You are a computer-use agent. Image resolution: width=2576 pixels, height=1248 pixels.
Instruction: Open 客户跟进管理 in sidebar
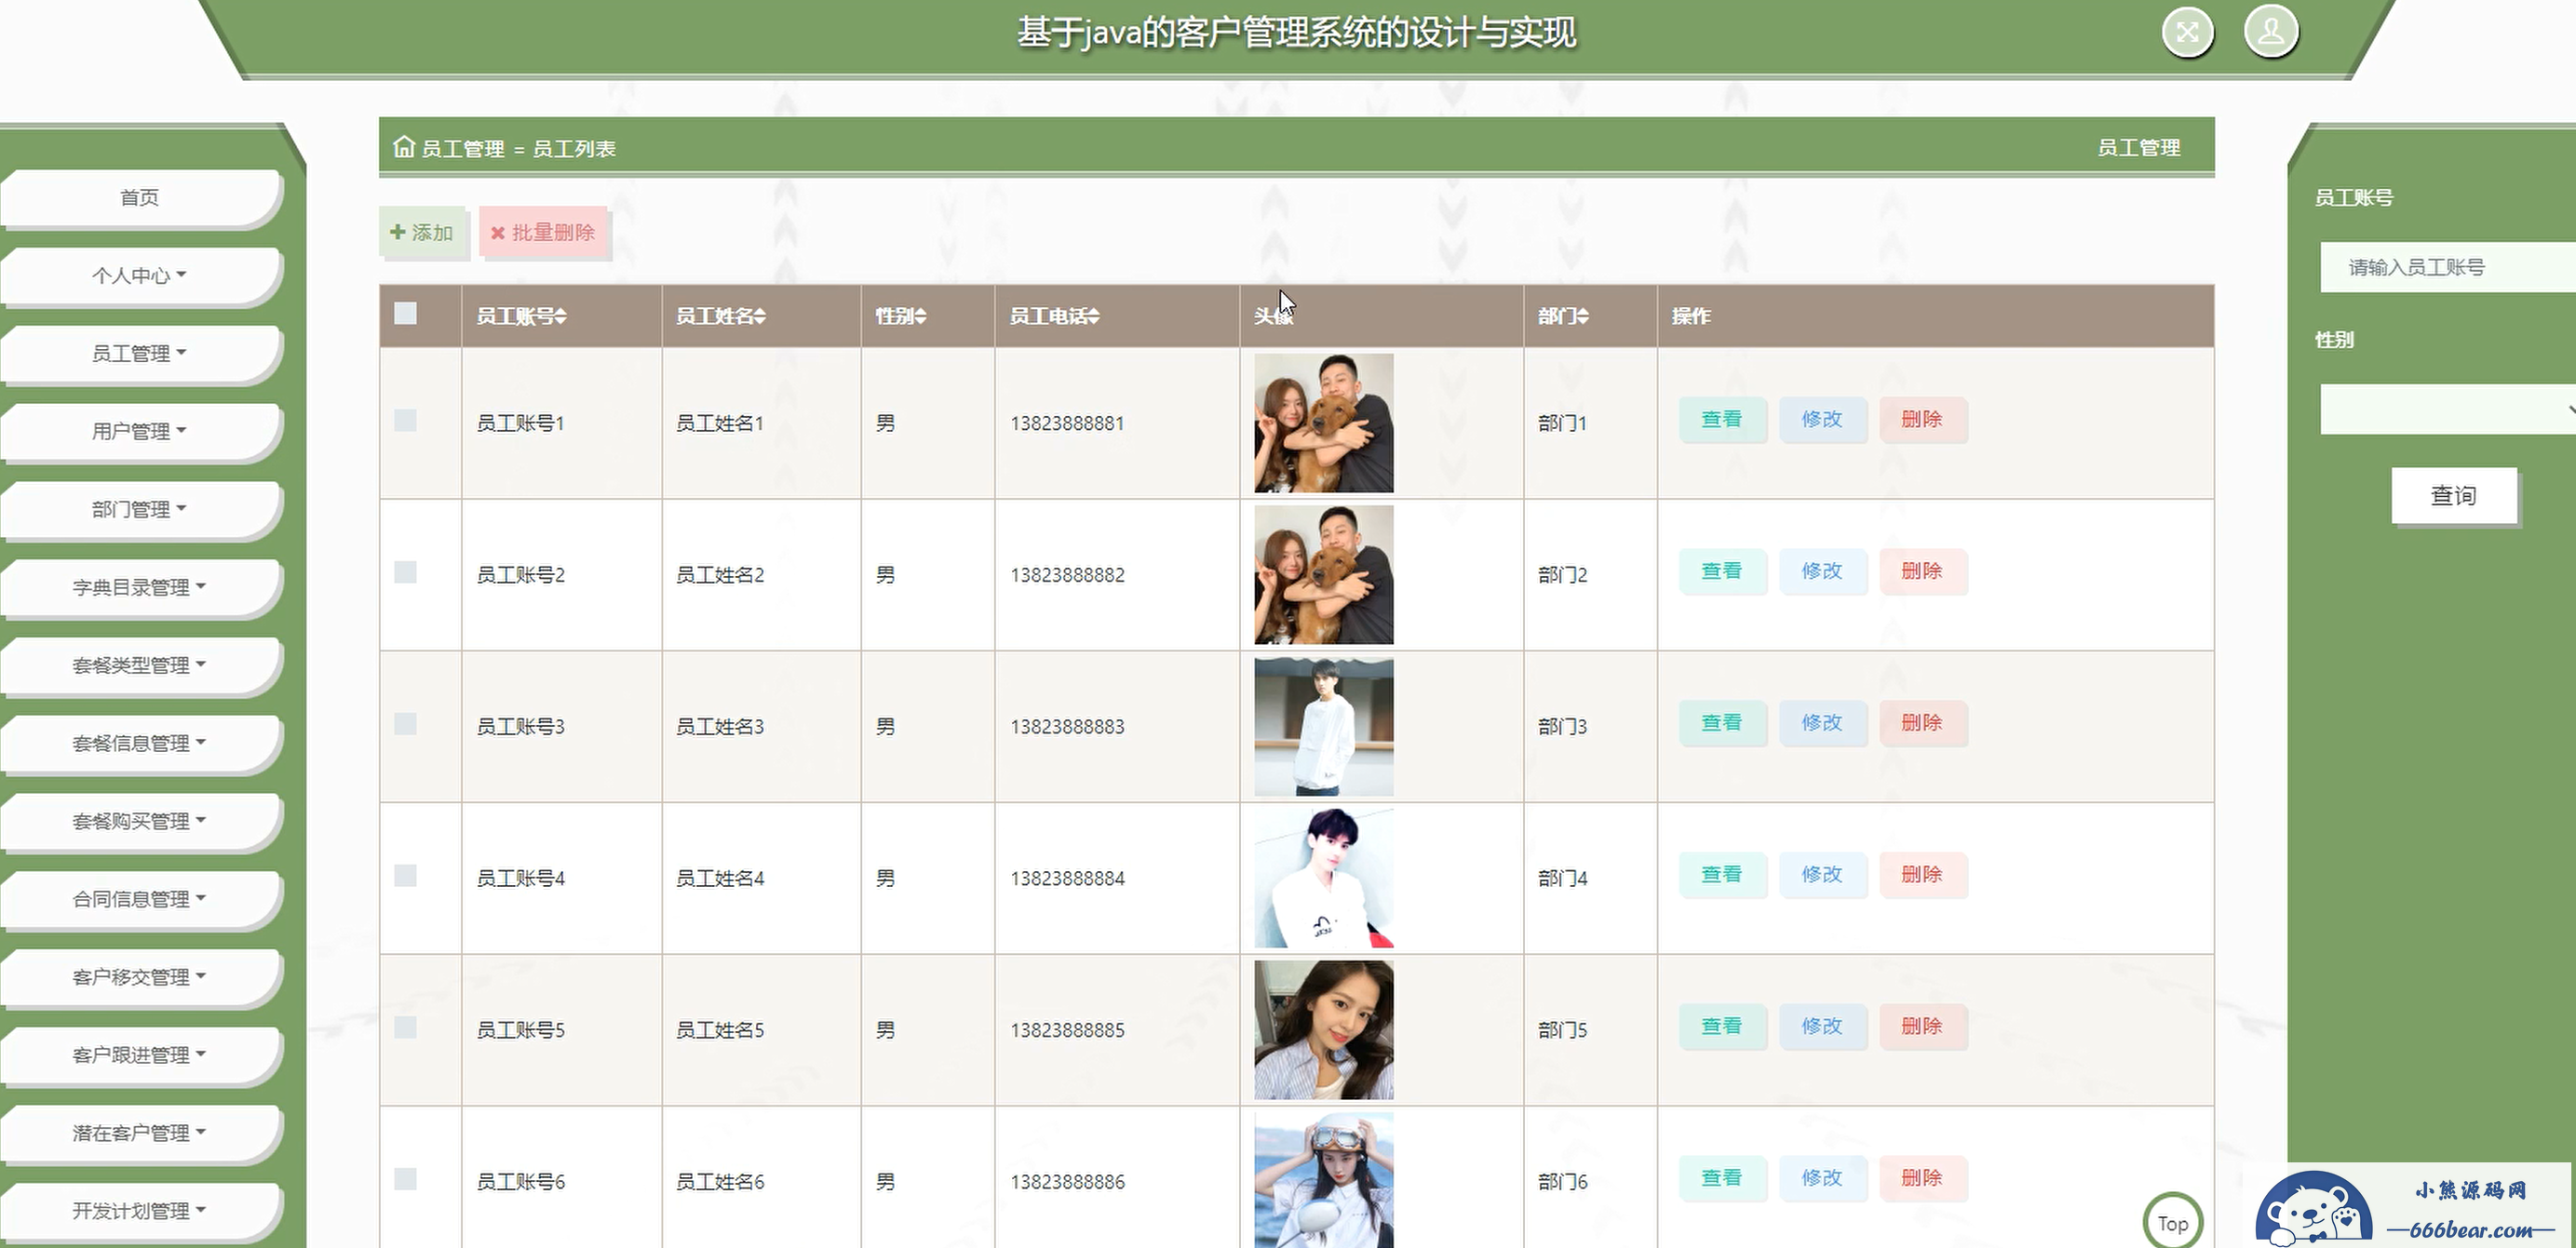(140, 1055)
